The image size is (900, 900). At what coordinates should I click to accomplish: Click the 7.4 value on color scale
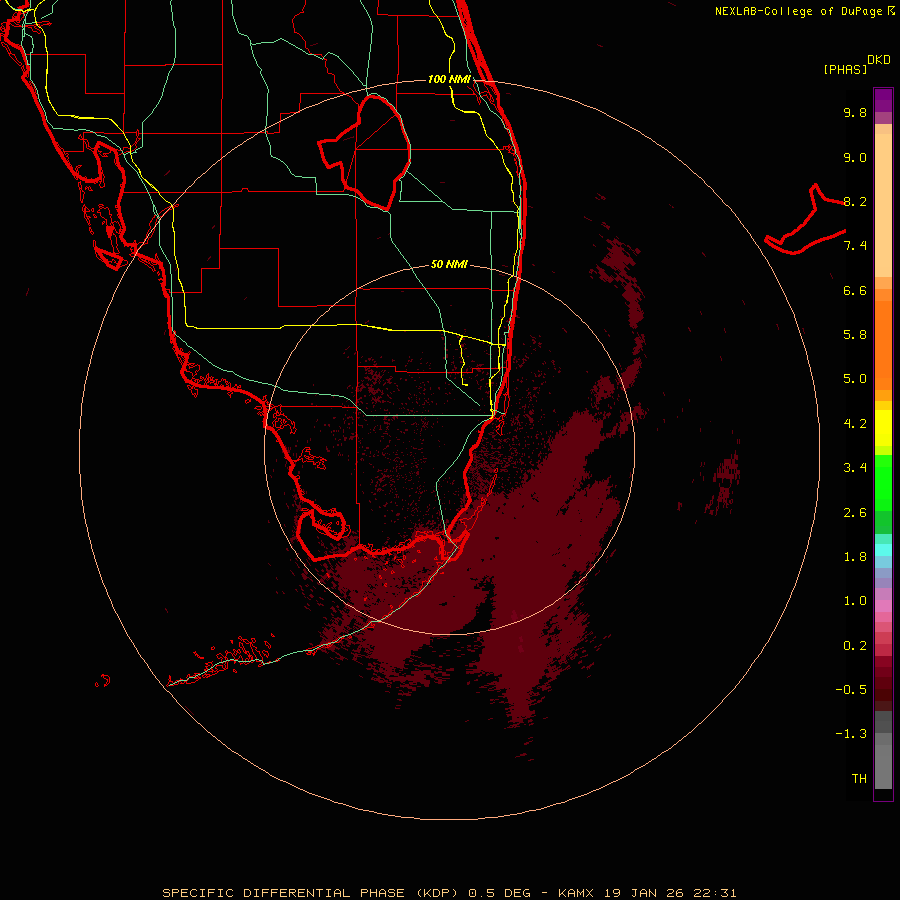[855, 246]
